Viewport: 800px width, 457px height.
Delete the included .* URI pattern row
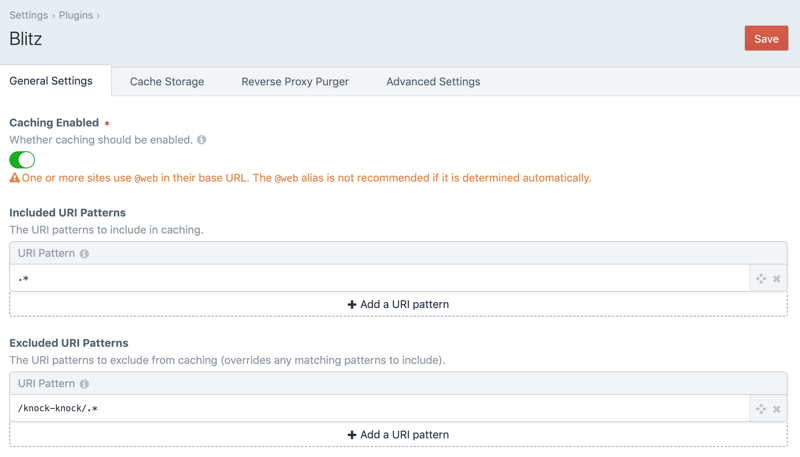tap(777, 279)
